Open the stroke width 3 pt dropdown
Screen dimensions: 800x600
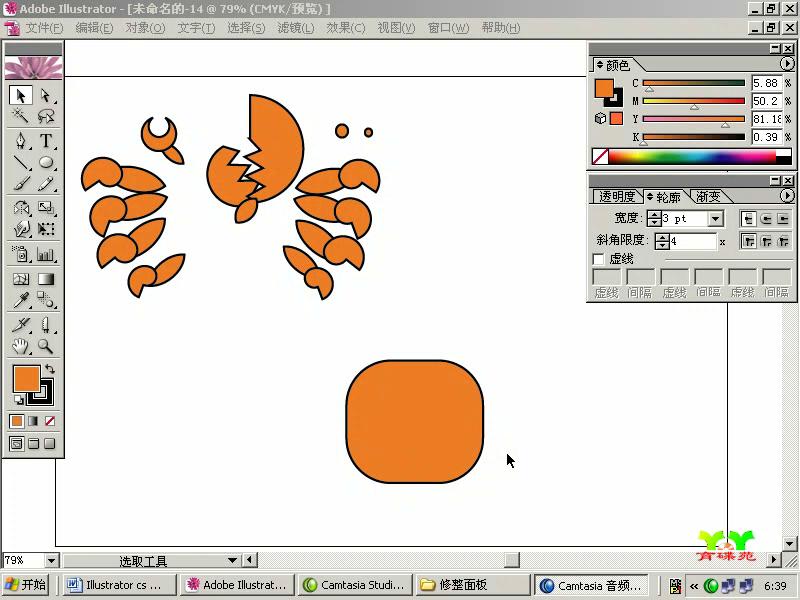pos(716,219)
